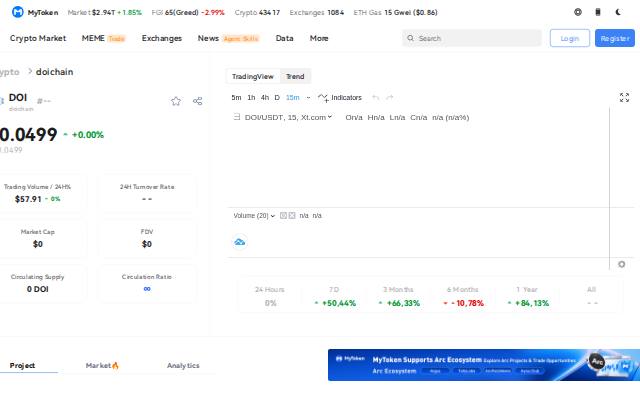Open more intervals dropdown arrow
Viewport: 640px width, 400px height.
(x=308, y=98)
